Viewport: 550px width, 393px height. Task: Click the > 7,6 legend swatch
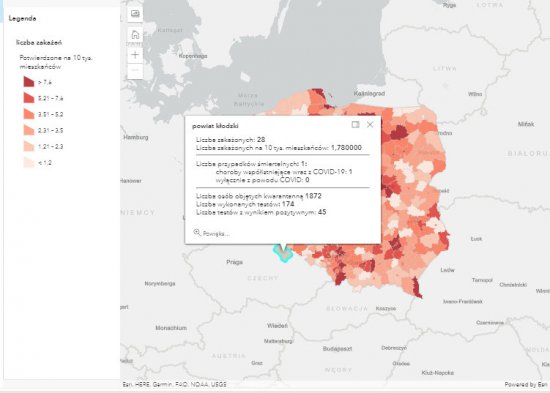(x=29, y=82)
